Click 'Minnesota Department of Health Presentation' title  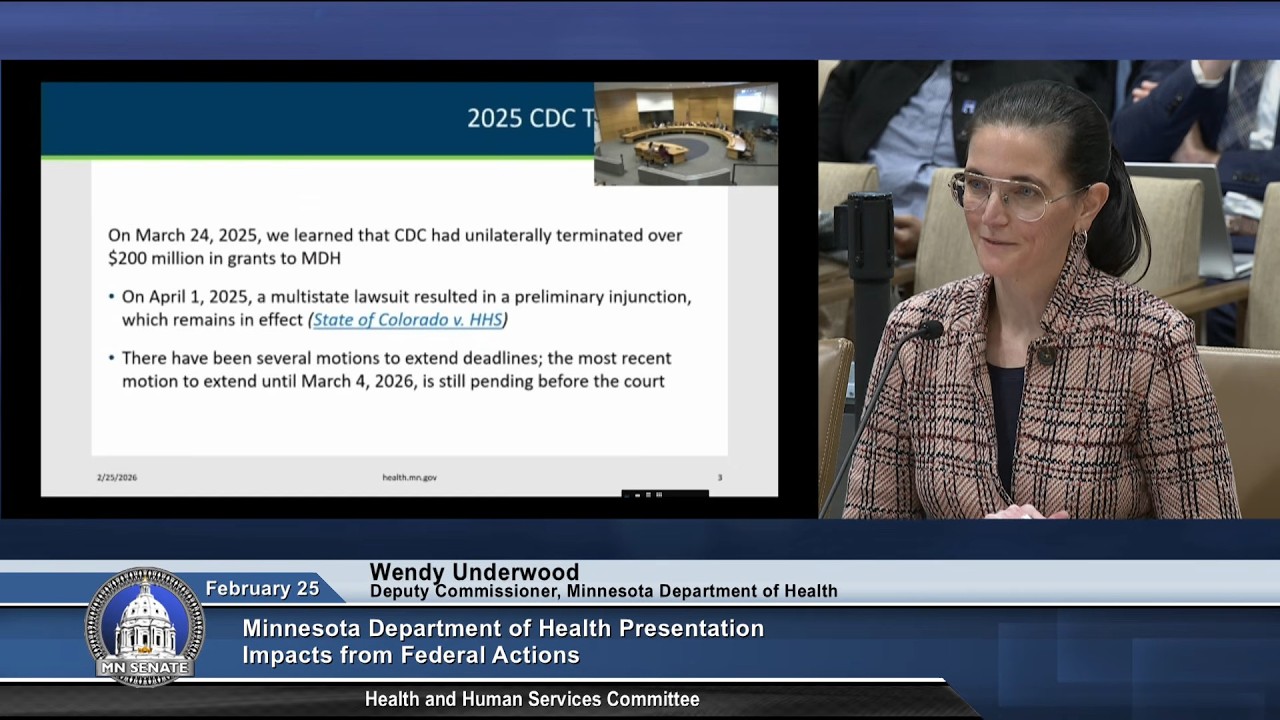point(503,629)
